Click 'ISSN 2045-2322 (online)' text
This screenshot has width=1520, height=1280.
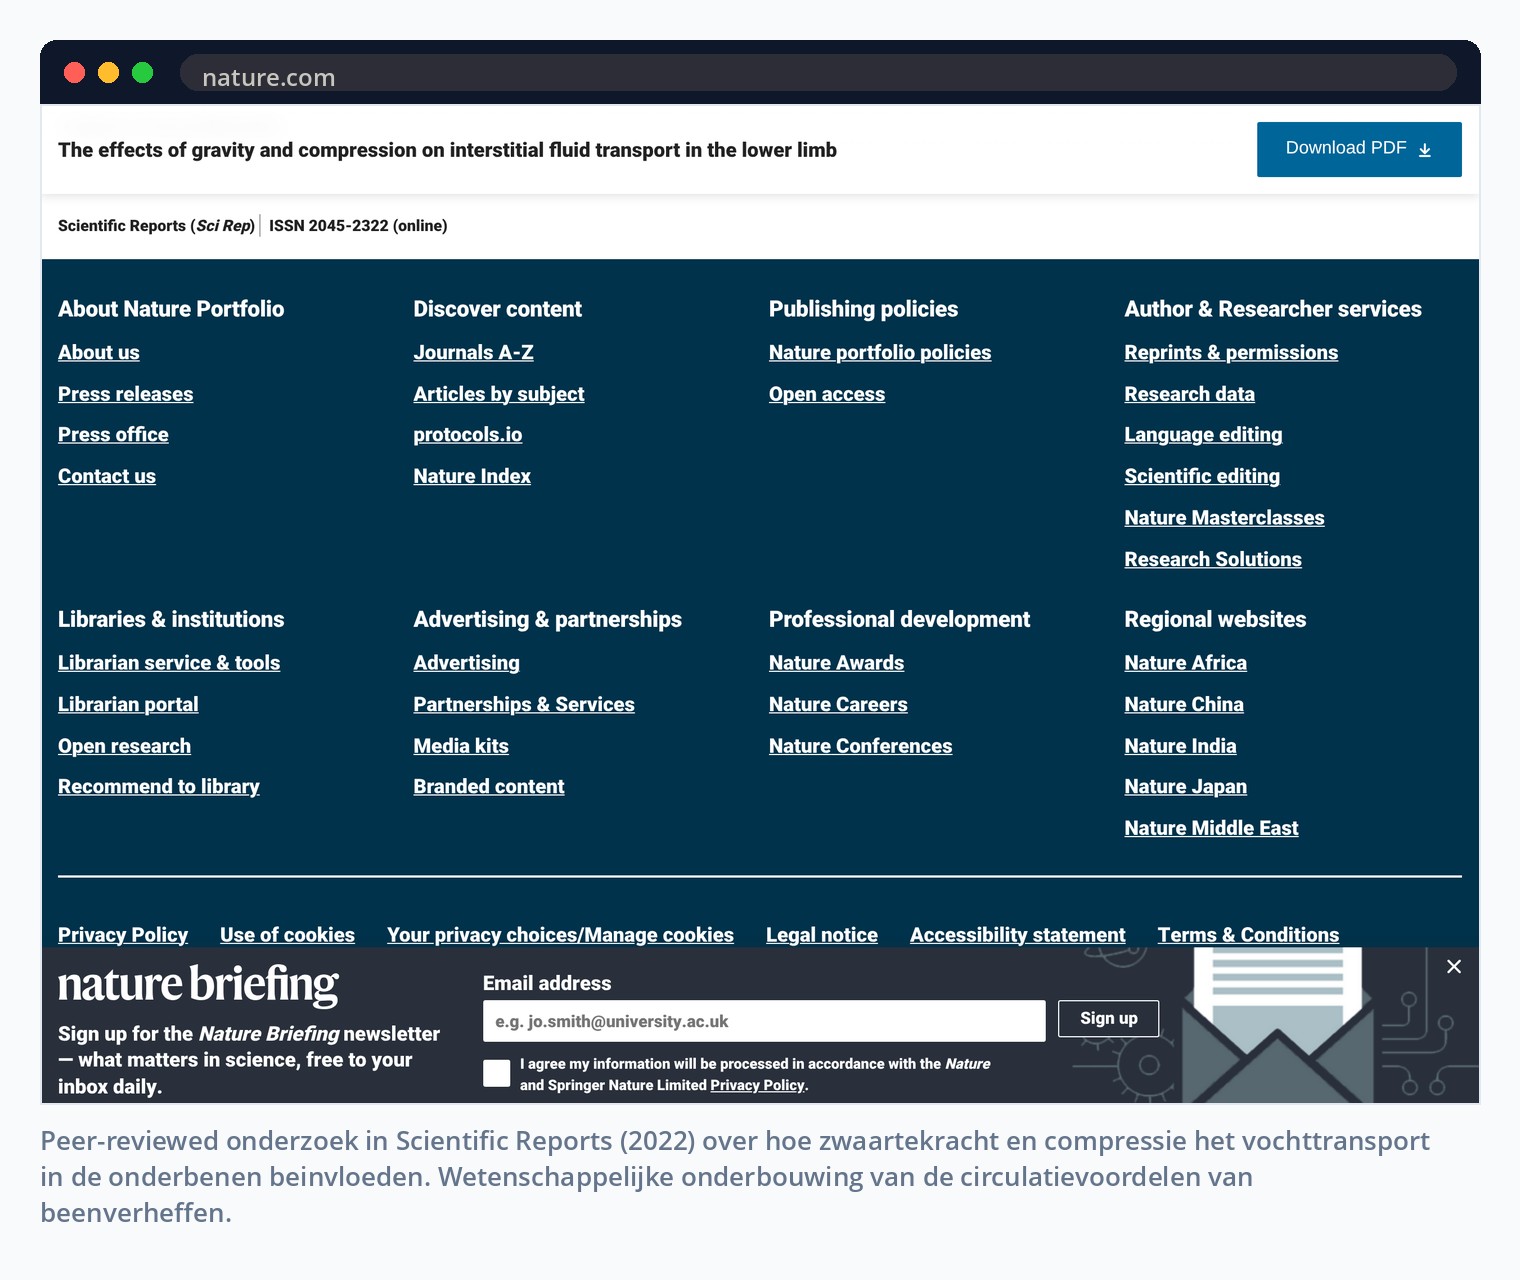[358, 225]
